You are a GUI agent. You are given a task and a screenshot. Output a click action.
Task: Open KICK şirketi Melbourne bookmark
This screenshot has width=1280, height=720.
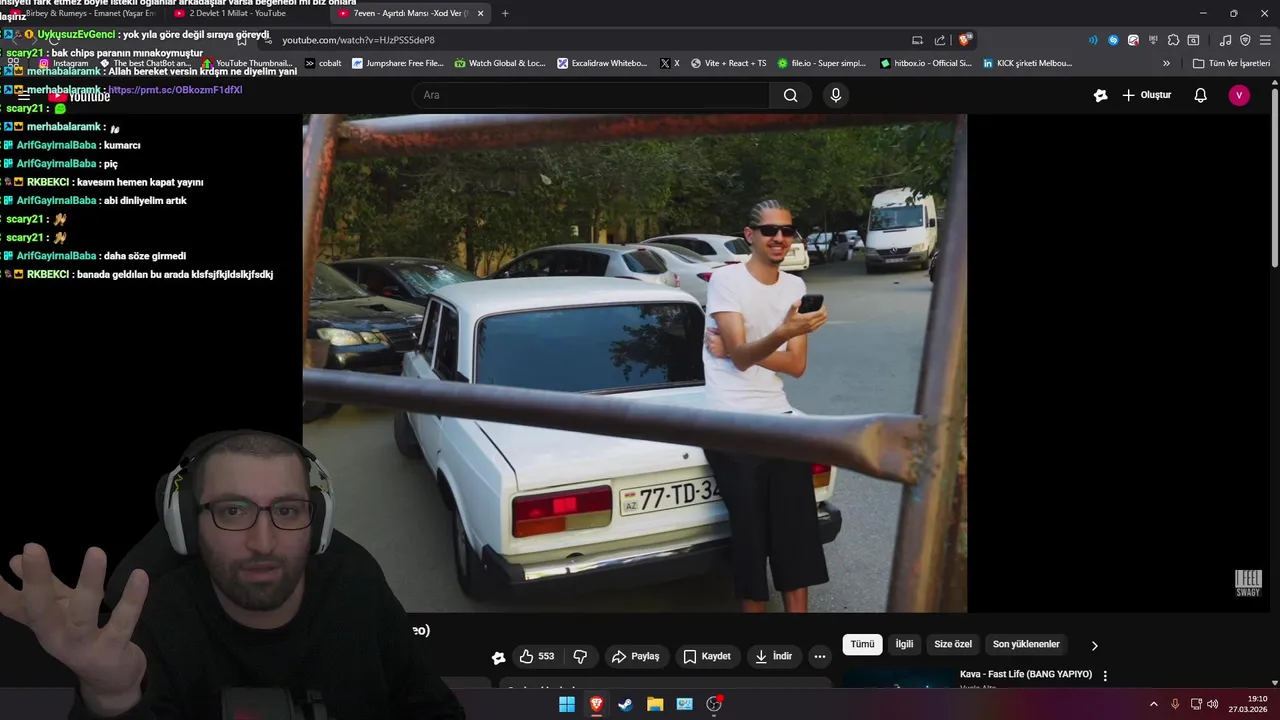click(1027, 63)
